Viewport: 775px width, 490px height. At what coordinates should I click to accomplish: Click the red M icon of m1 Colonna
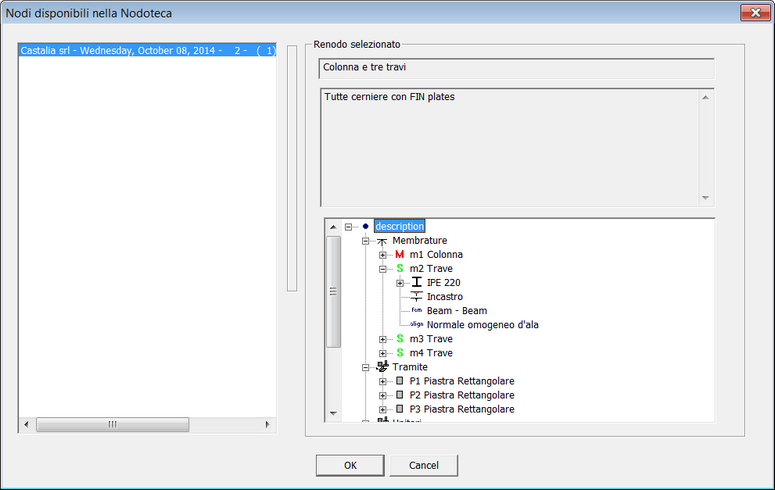(399, 255)
